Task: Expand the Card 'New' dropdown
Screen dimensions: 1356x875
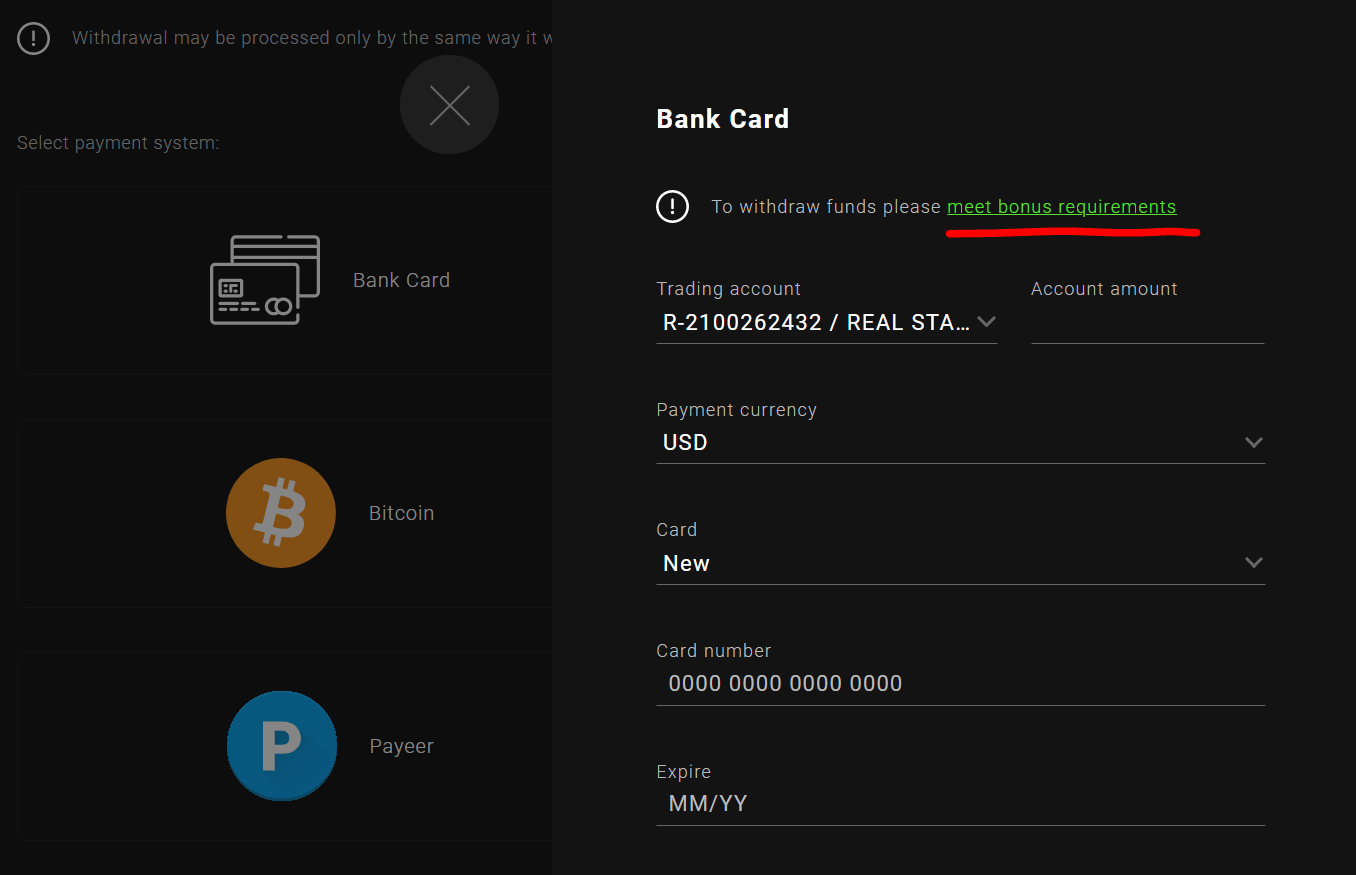Action: tap(961, 563)
